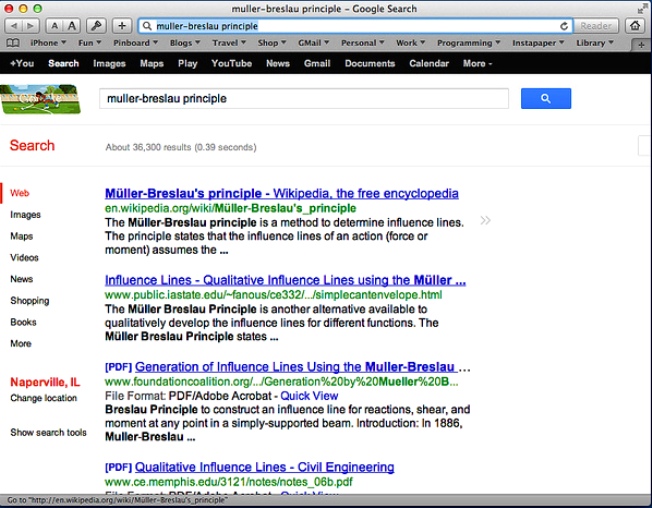The width and height of the screenshot is (652, 508).
Task: Select Maps in the Google black bar
Action: (151, 63)
